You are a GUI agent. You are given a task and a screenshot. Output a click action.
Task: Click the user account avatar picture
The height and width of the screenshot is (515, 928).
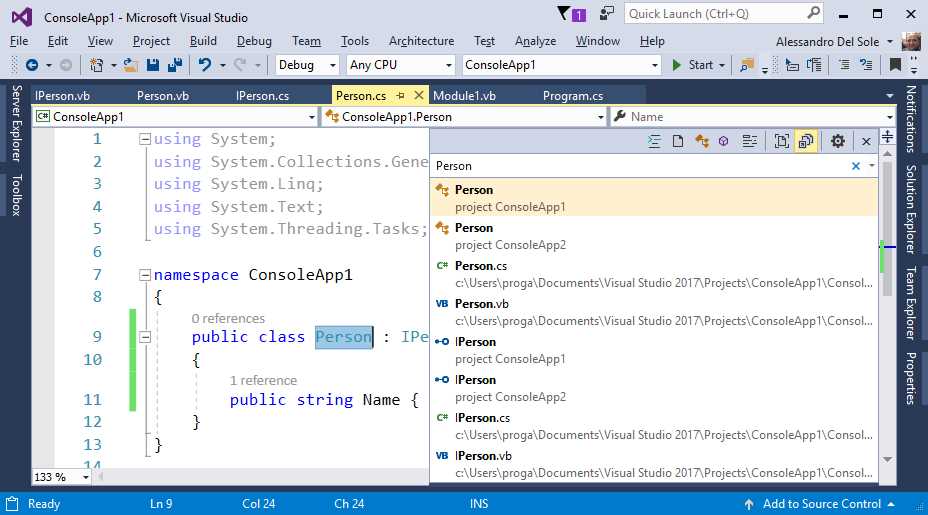tap(911, 41)
